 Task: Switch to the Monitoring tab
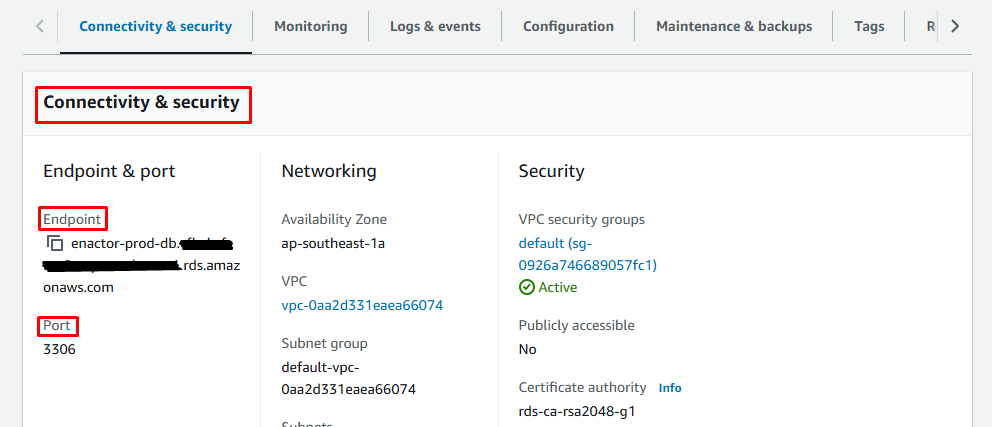310,26
